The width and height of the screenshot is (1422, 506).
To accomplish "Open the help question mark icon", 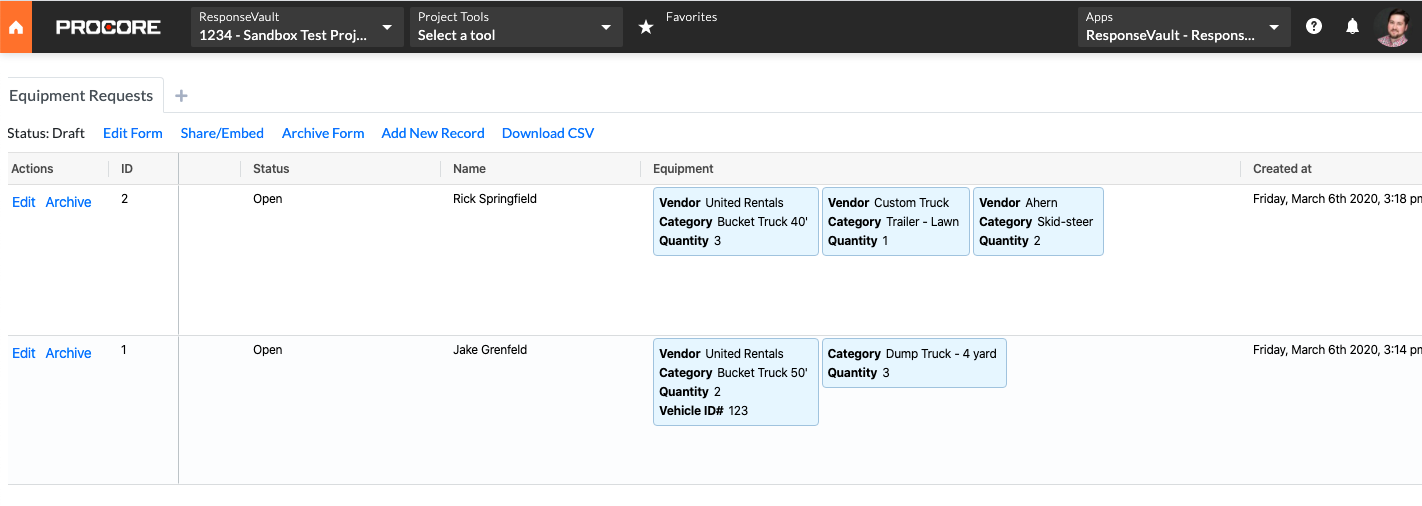I will [1314, 27].
